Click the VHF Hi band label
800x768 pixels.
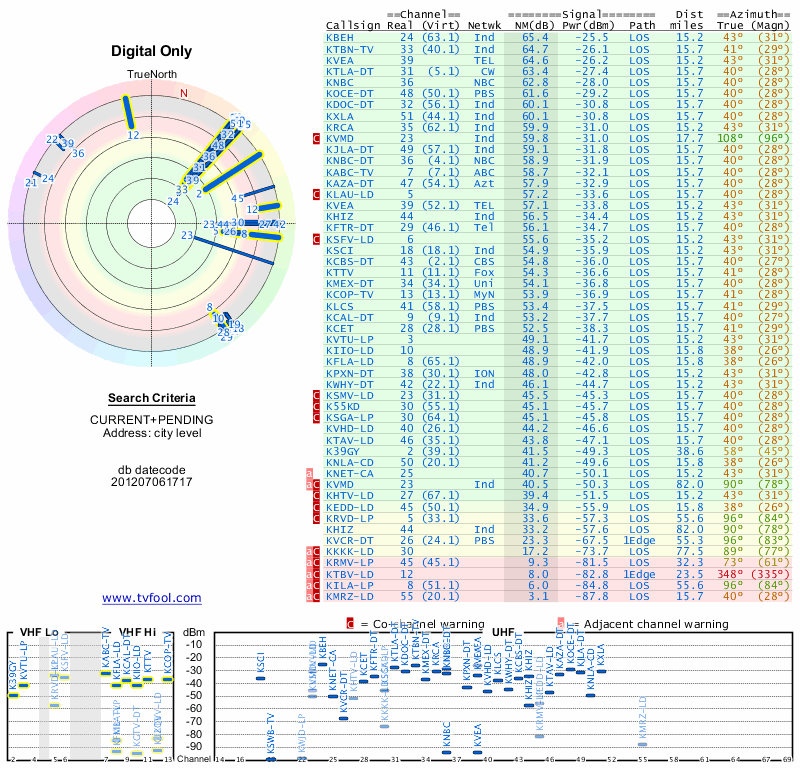(x=137, y=632)
